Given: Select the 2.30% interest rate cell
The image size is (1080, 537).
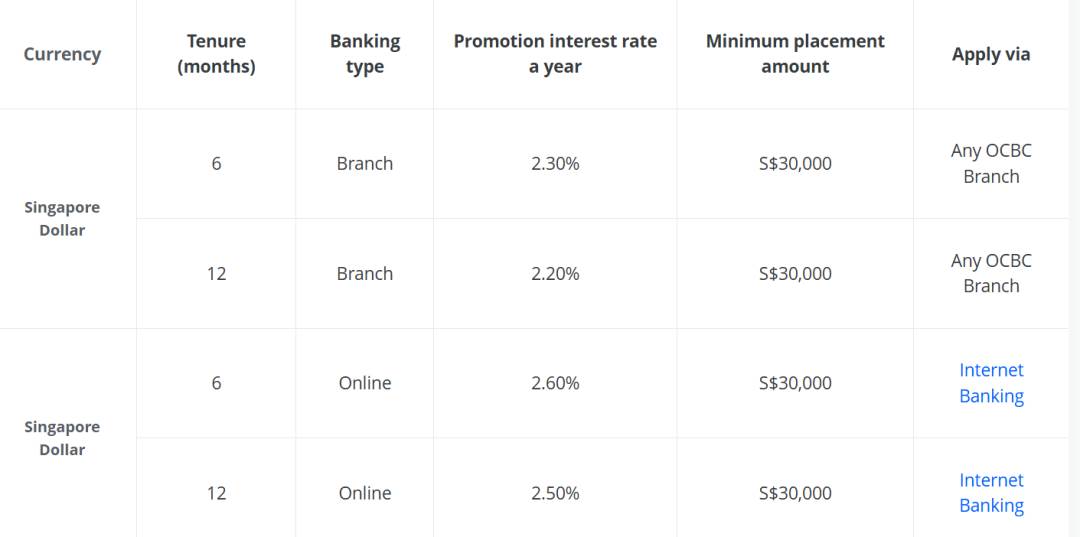Looking at the screenshot, I should (x=555, y=164).
